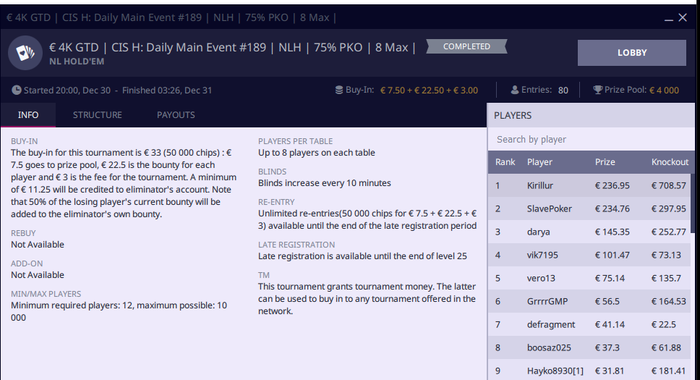Screen dimensions: 700x380
Task: Click the PLAYERS panel heading
Action: 512,116
